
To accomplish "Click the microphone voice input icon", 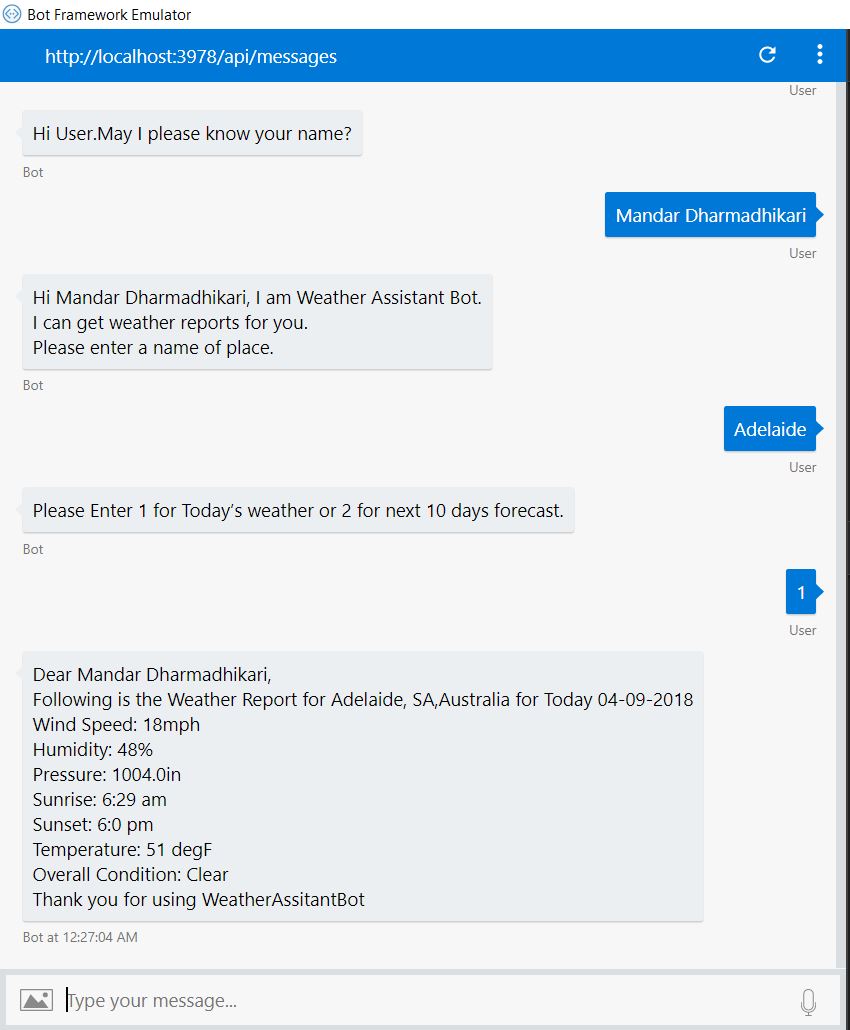I will (x=809, y=1002).
